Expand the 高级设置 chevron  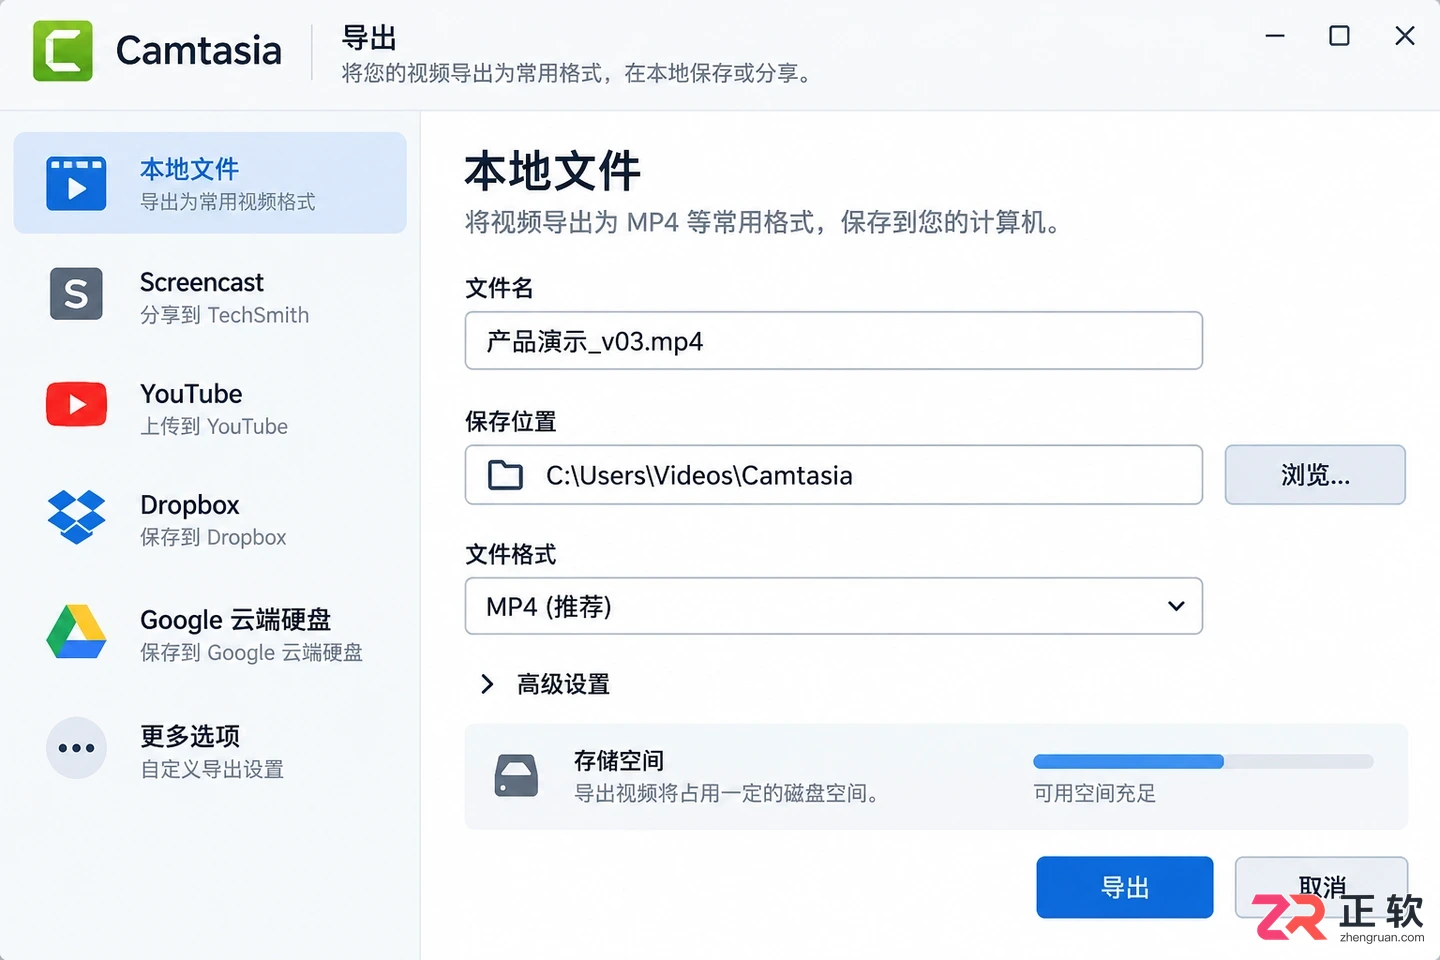coord(487,684)
